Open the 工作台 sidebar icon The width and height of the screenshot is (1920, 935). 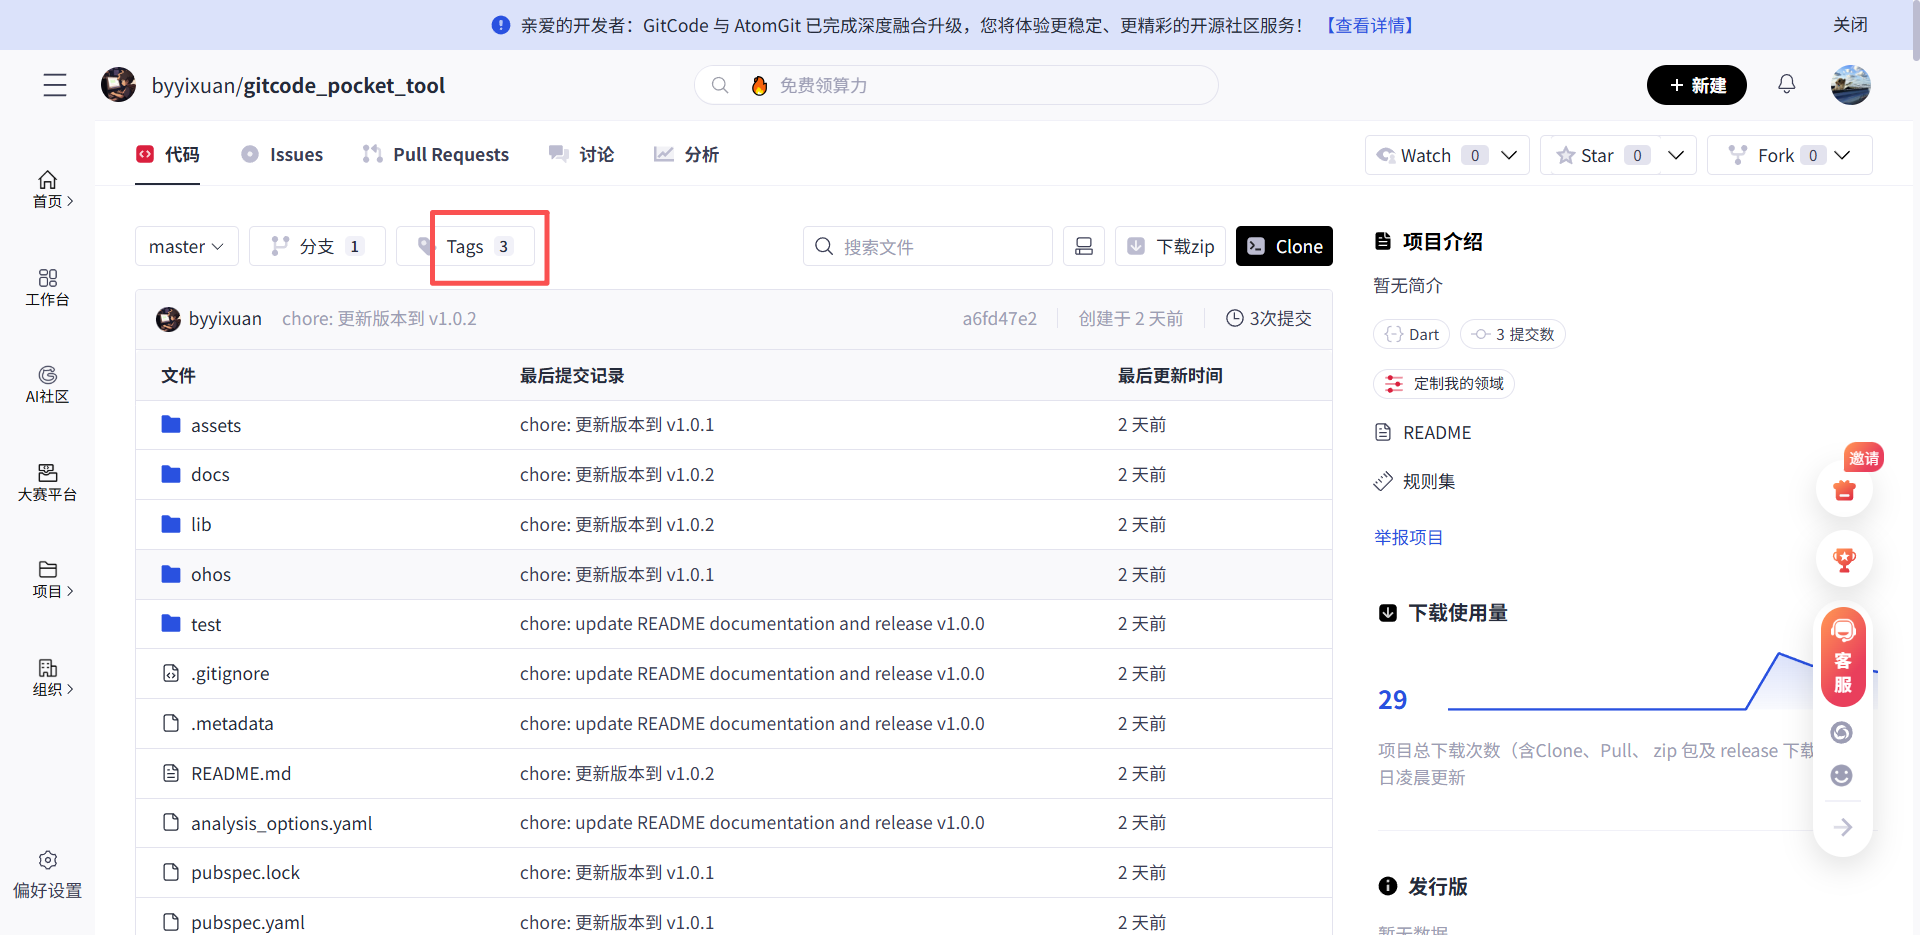coord(47,289)
